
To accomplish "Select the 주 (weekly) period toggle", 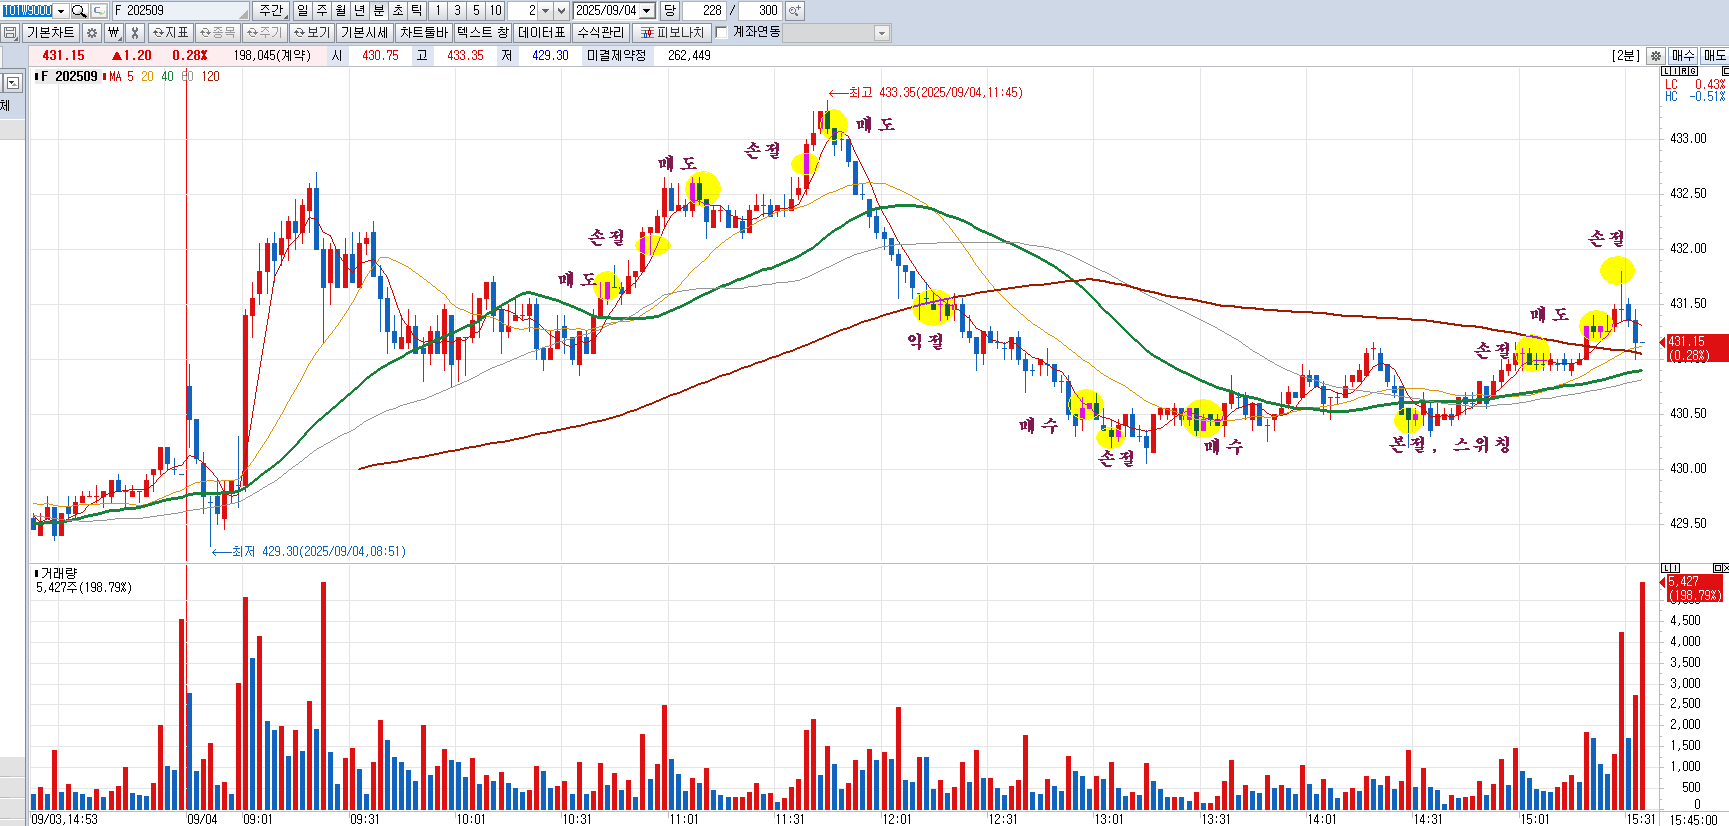I will tap(322, 11).
